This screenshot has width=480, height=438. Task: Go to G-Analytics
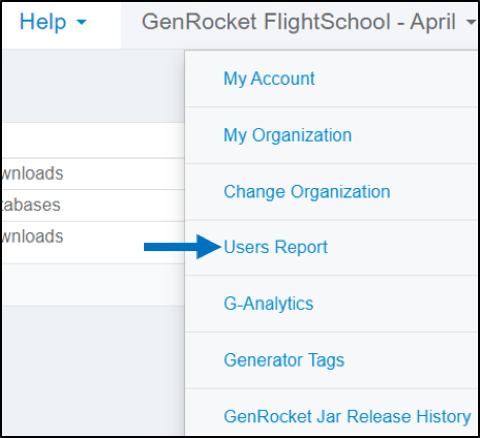tap(269, 304)
